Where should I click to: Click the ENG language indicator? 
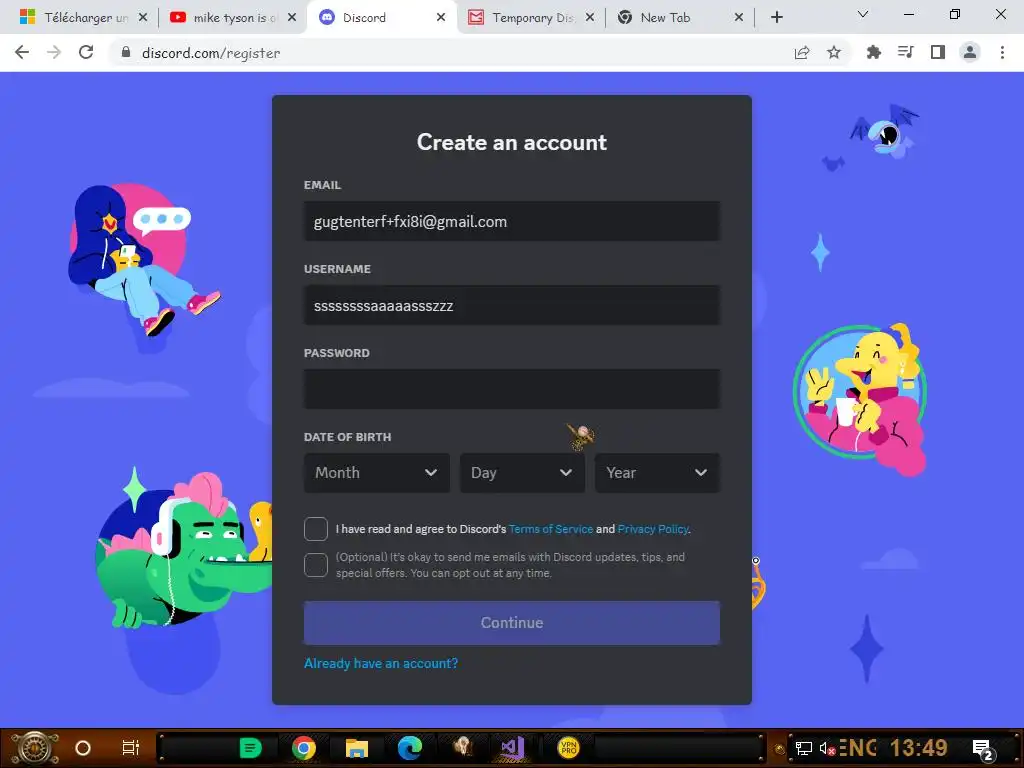point(858,747)
